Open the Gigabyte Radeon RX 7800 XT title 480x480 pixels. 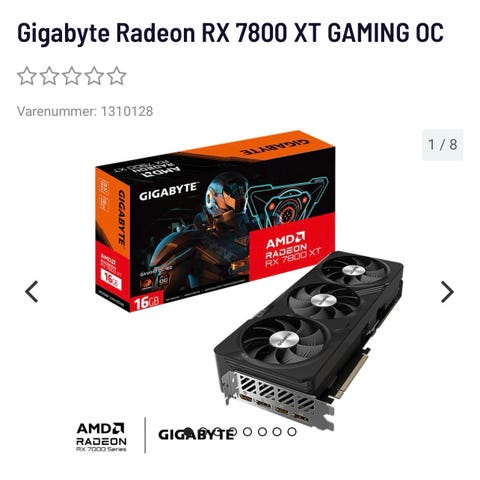230,33
